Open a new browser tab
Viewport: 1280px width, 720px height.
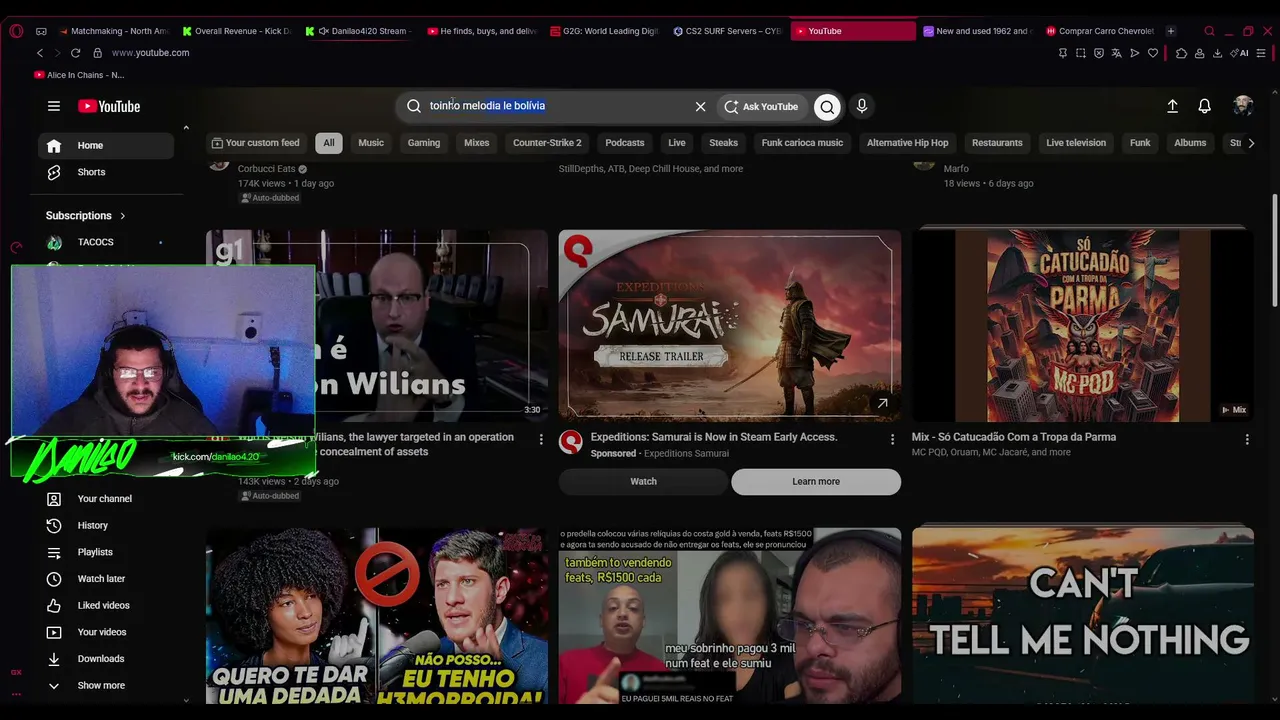pos(1171,31)
